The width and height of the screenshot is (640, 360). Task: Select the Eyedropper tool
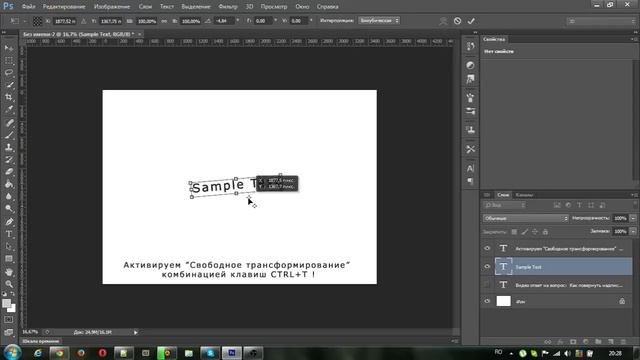9,109
